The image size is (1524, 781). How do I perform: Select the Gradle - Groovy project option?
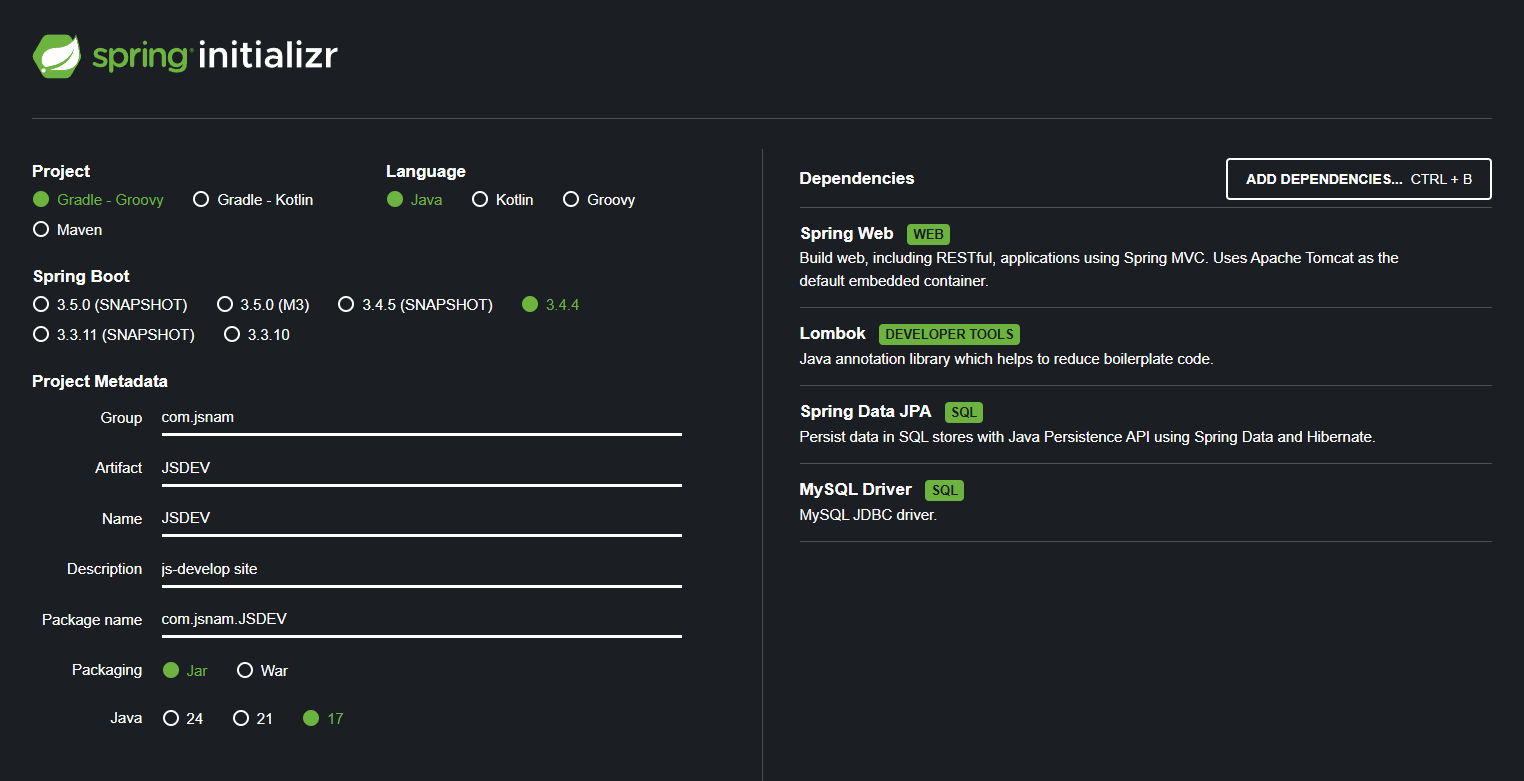pyautogui.click(x=98, y=200)
